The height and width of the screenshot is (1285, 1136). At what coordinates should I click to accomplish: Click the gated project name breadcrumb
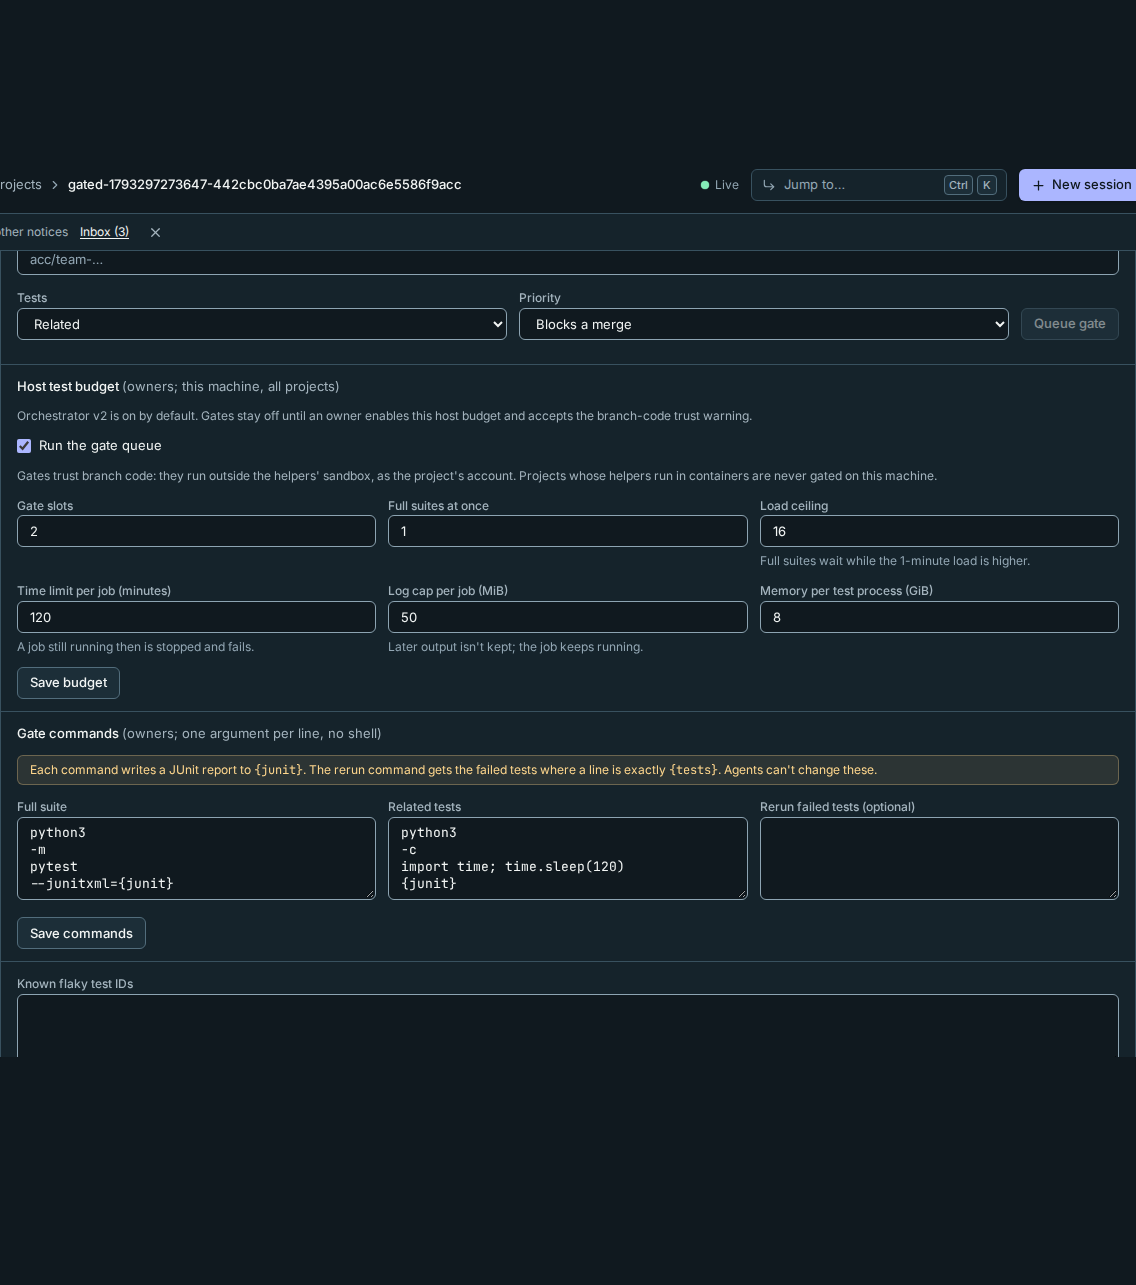pos(264,185)
